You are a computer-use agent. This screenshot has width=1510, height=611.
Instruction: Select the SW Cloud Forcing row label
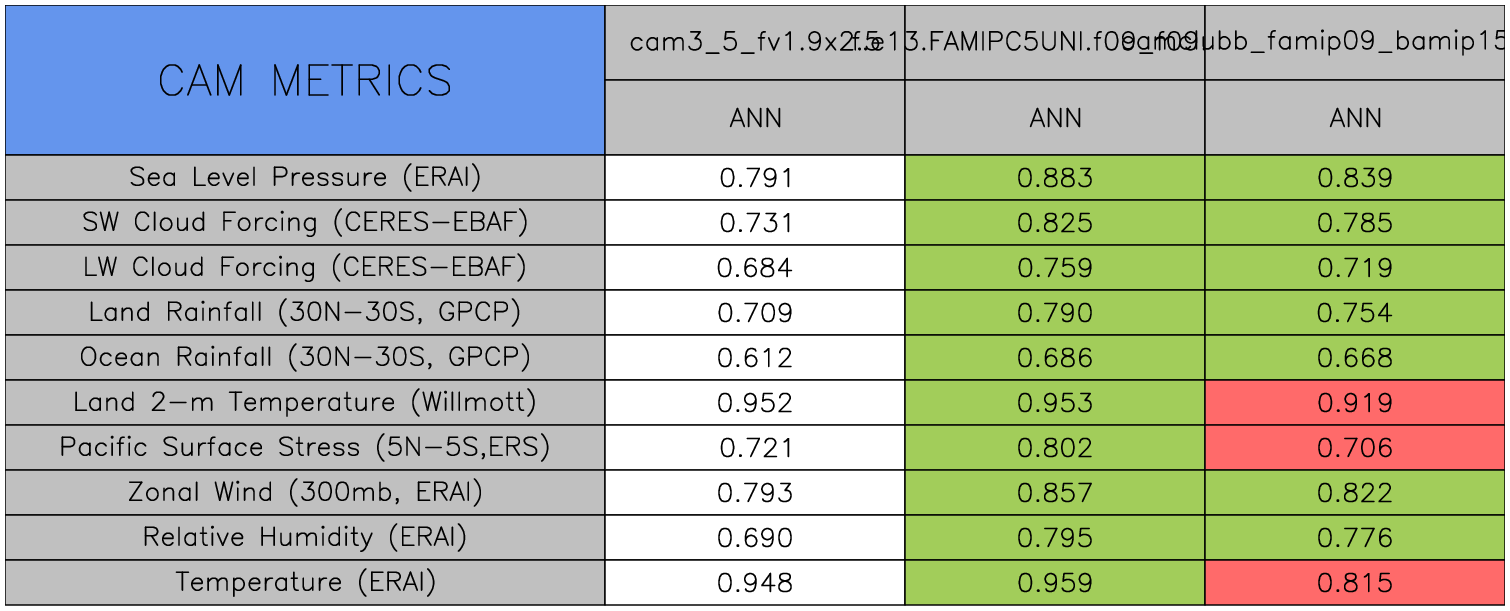(305, 223)
